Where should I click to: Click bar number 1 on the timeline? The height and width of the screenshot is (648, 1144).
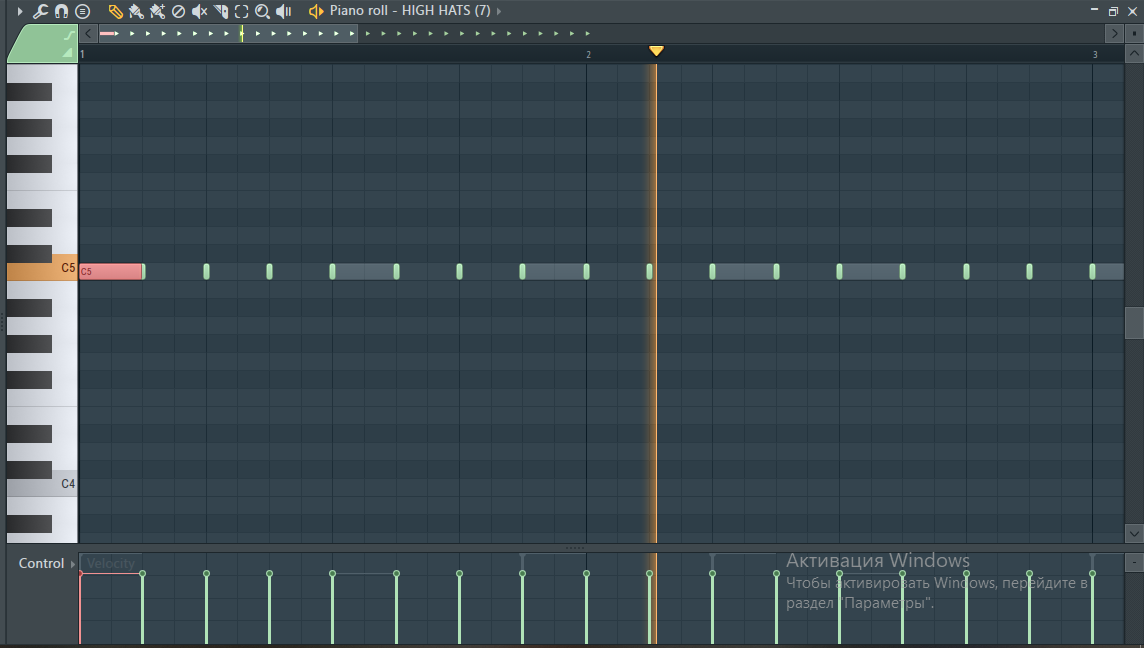82,55
